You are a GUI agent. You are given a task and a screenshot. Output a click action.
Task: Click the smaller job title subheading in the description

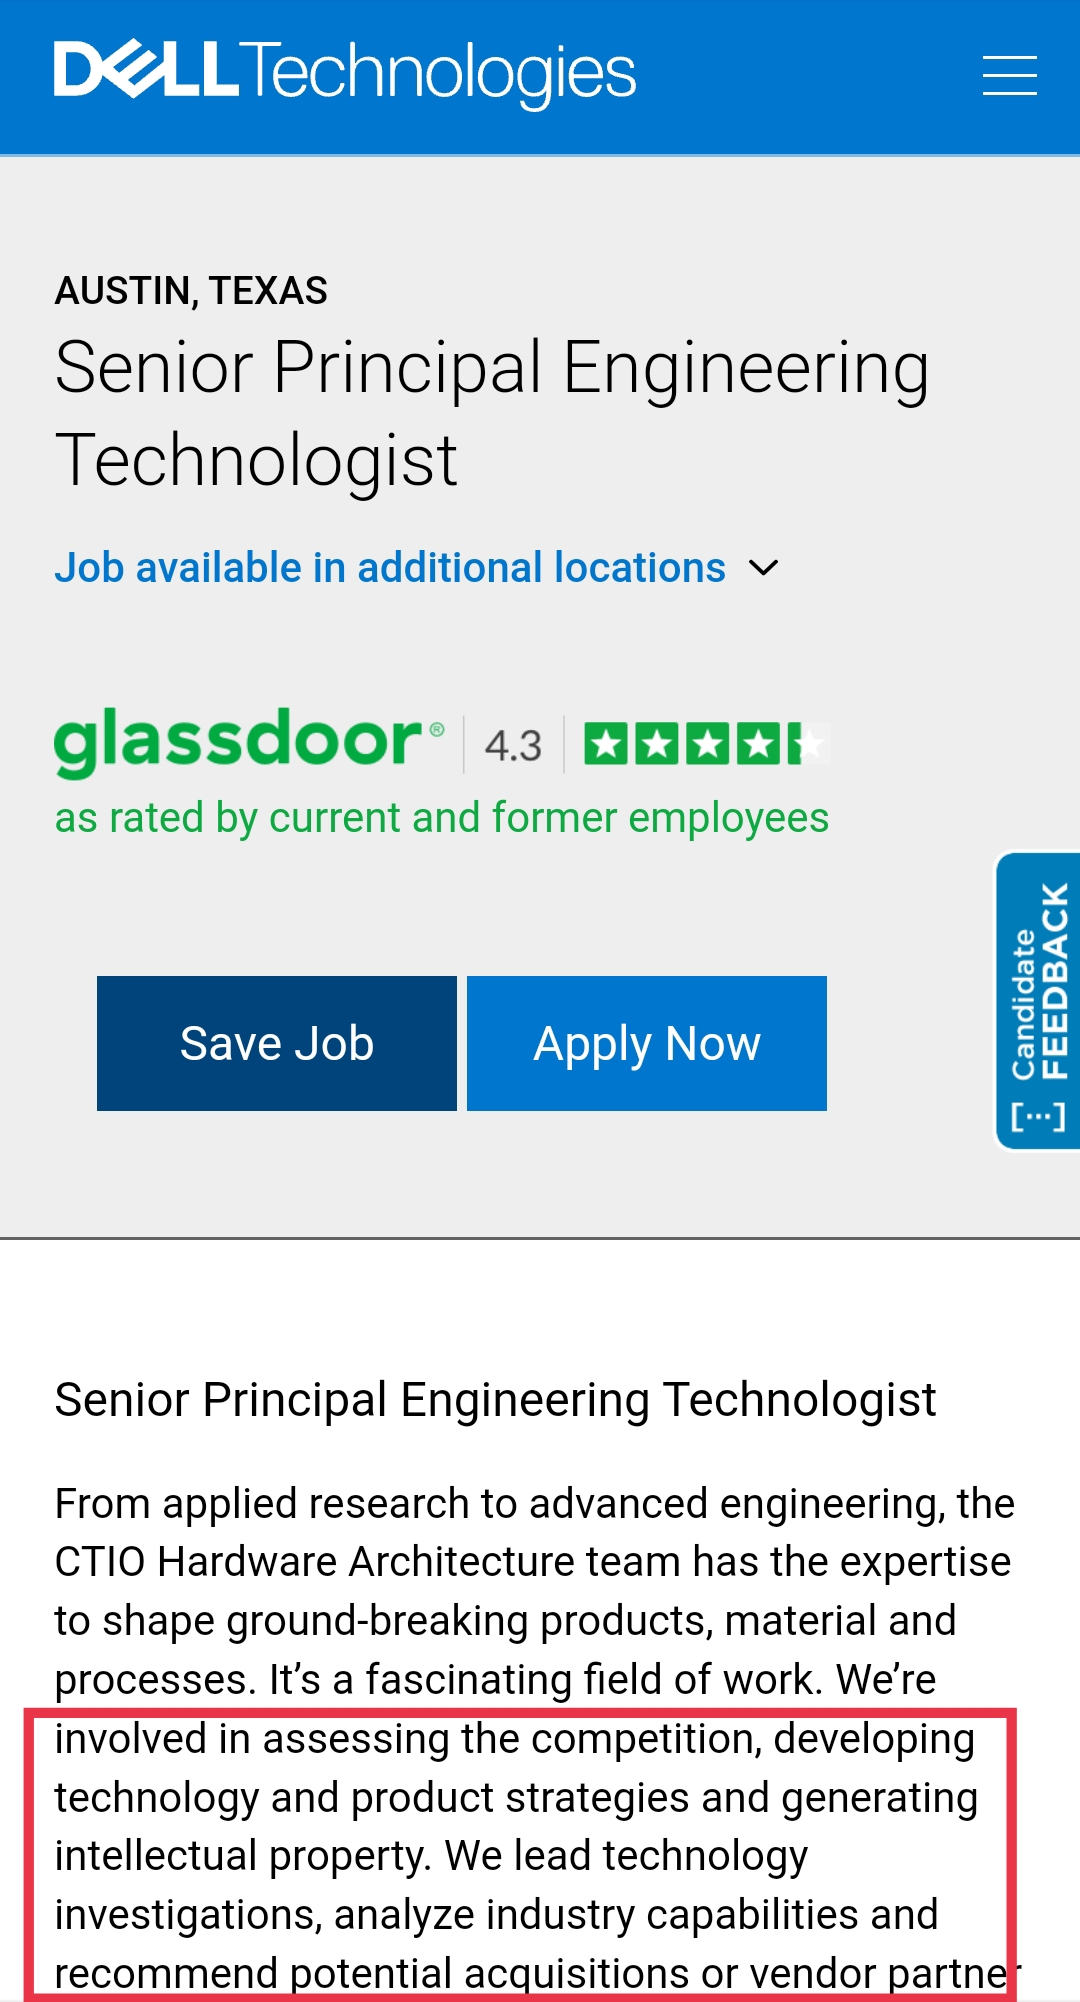pos(495,1399)
